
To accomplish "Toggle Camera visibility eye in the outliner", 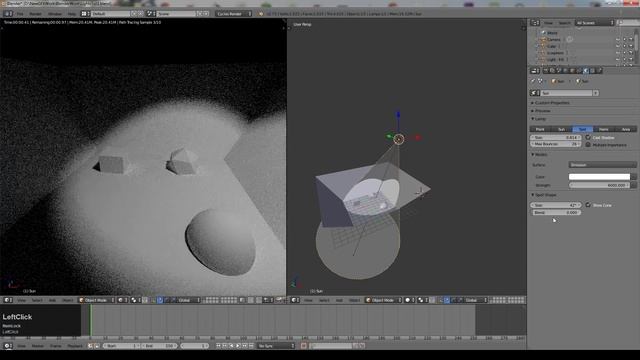I will [x=618, y=40].
